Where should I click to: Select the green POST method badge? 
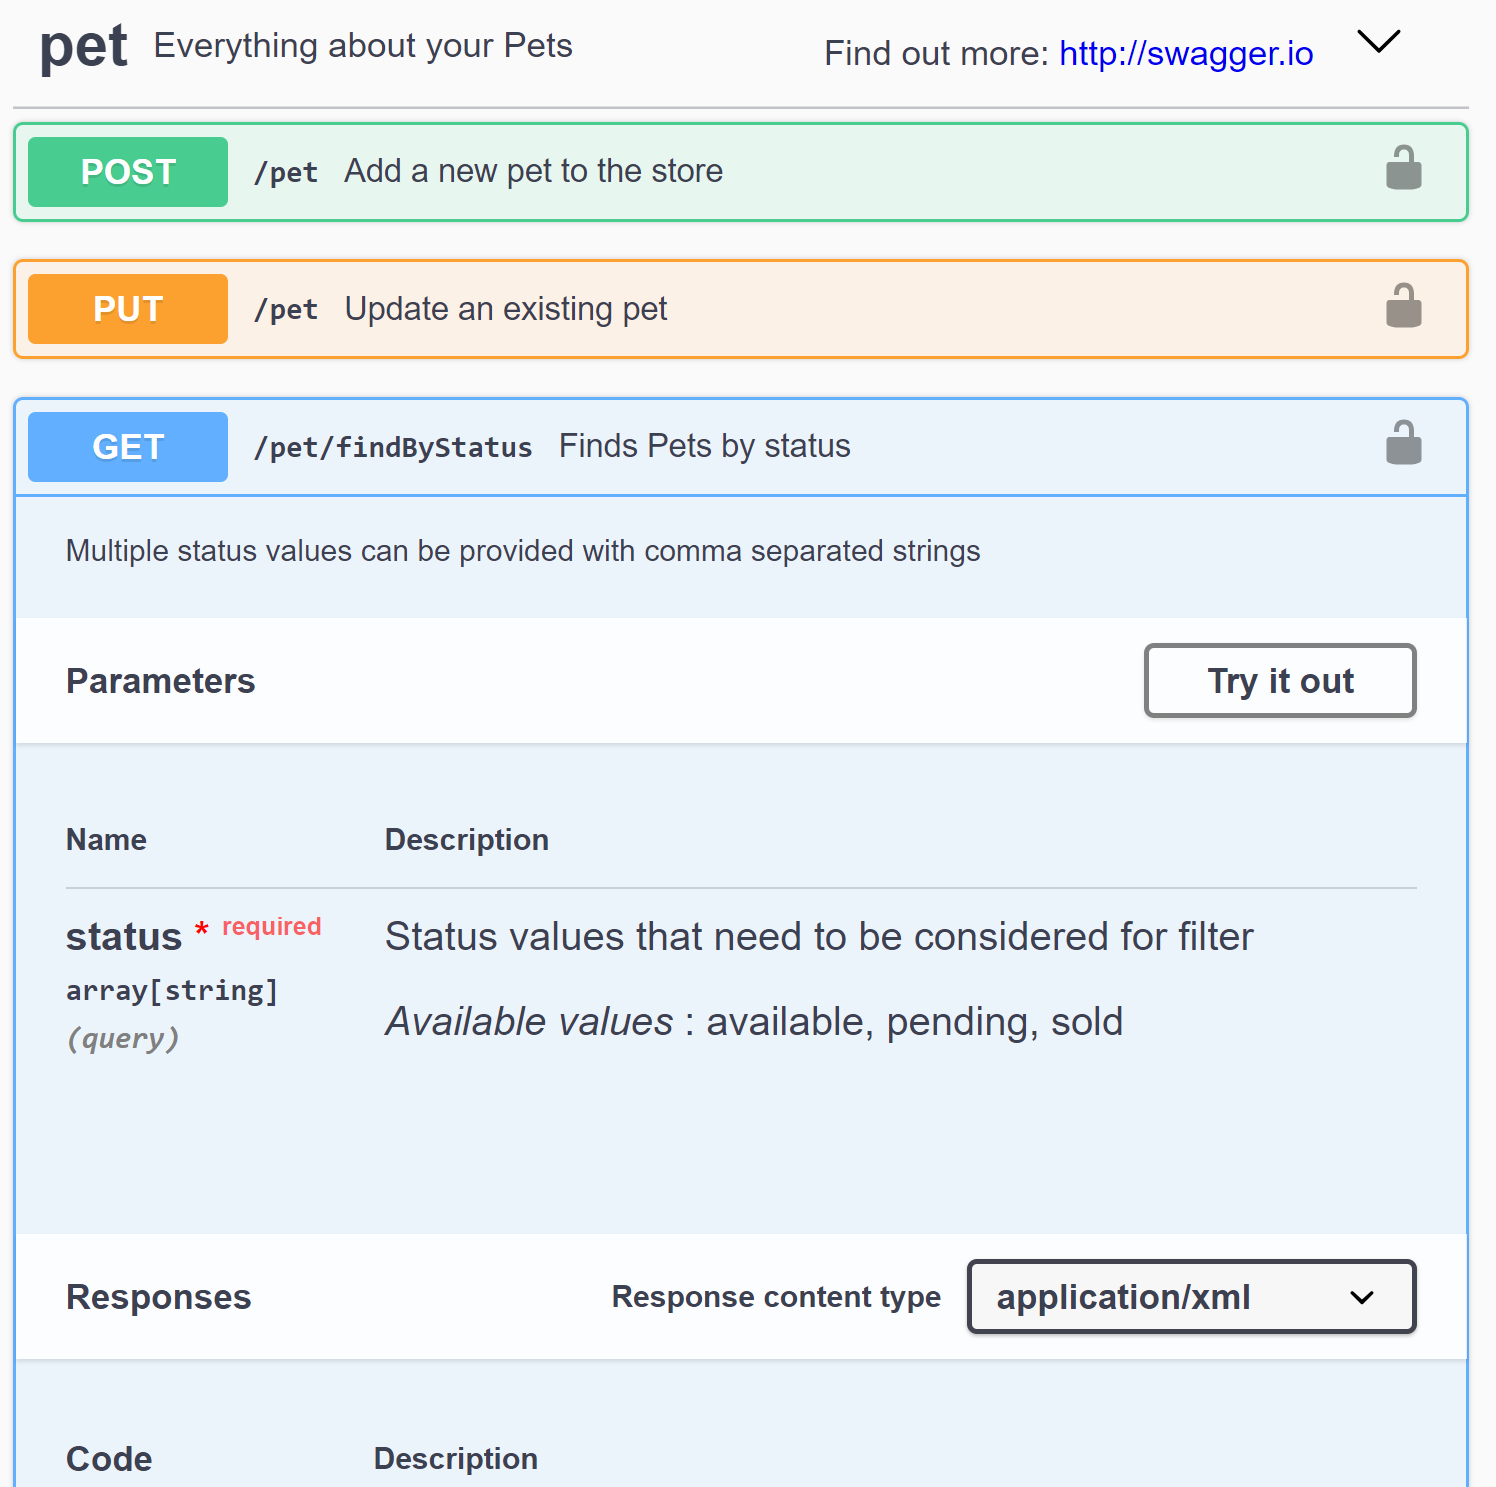click(x=127, y=171)
